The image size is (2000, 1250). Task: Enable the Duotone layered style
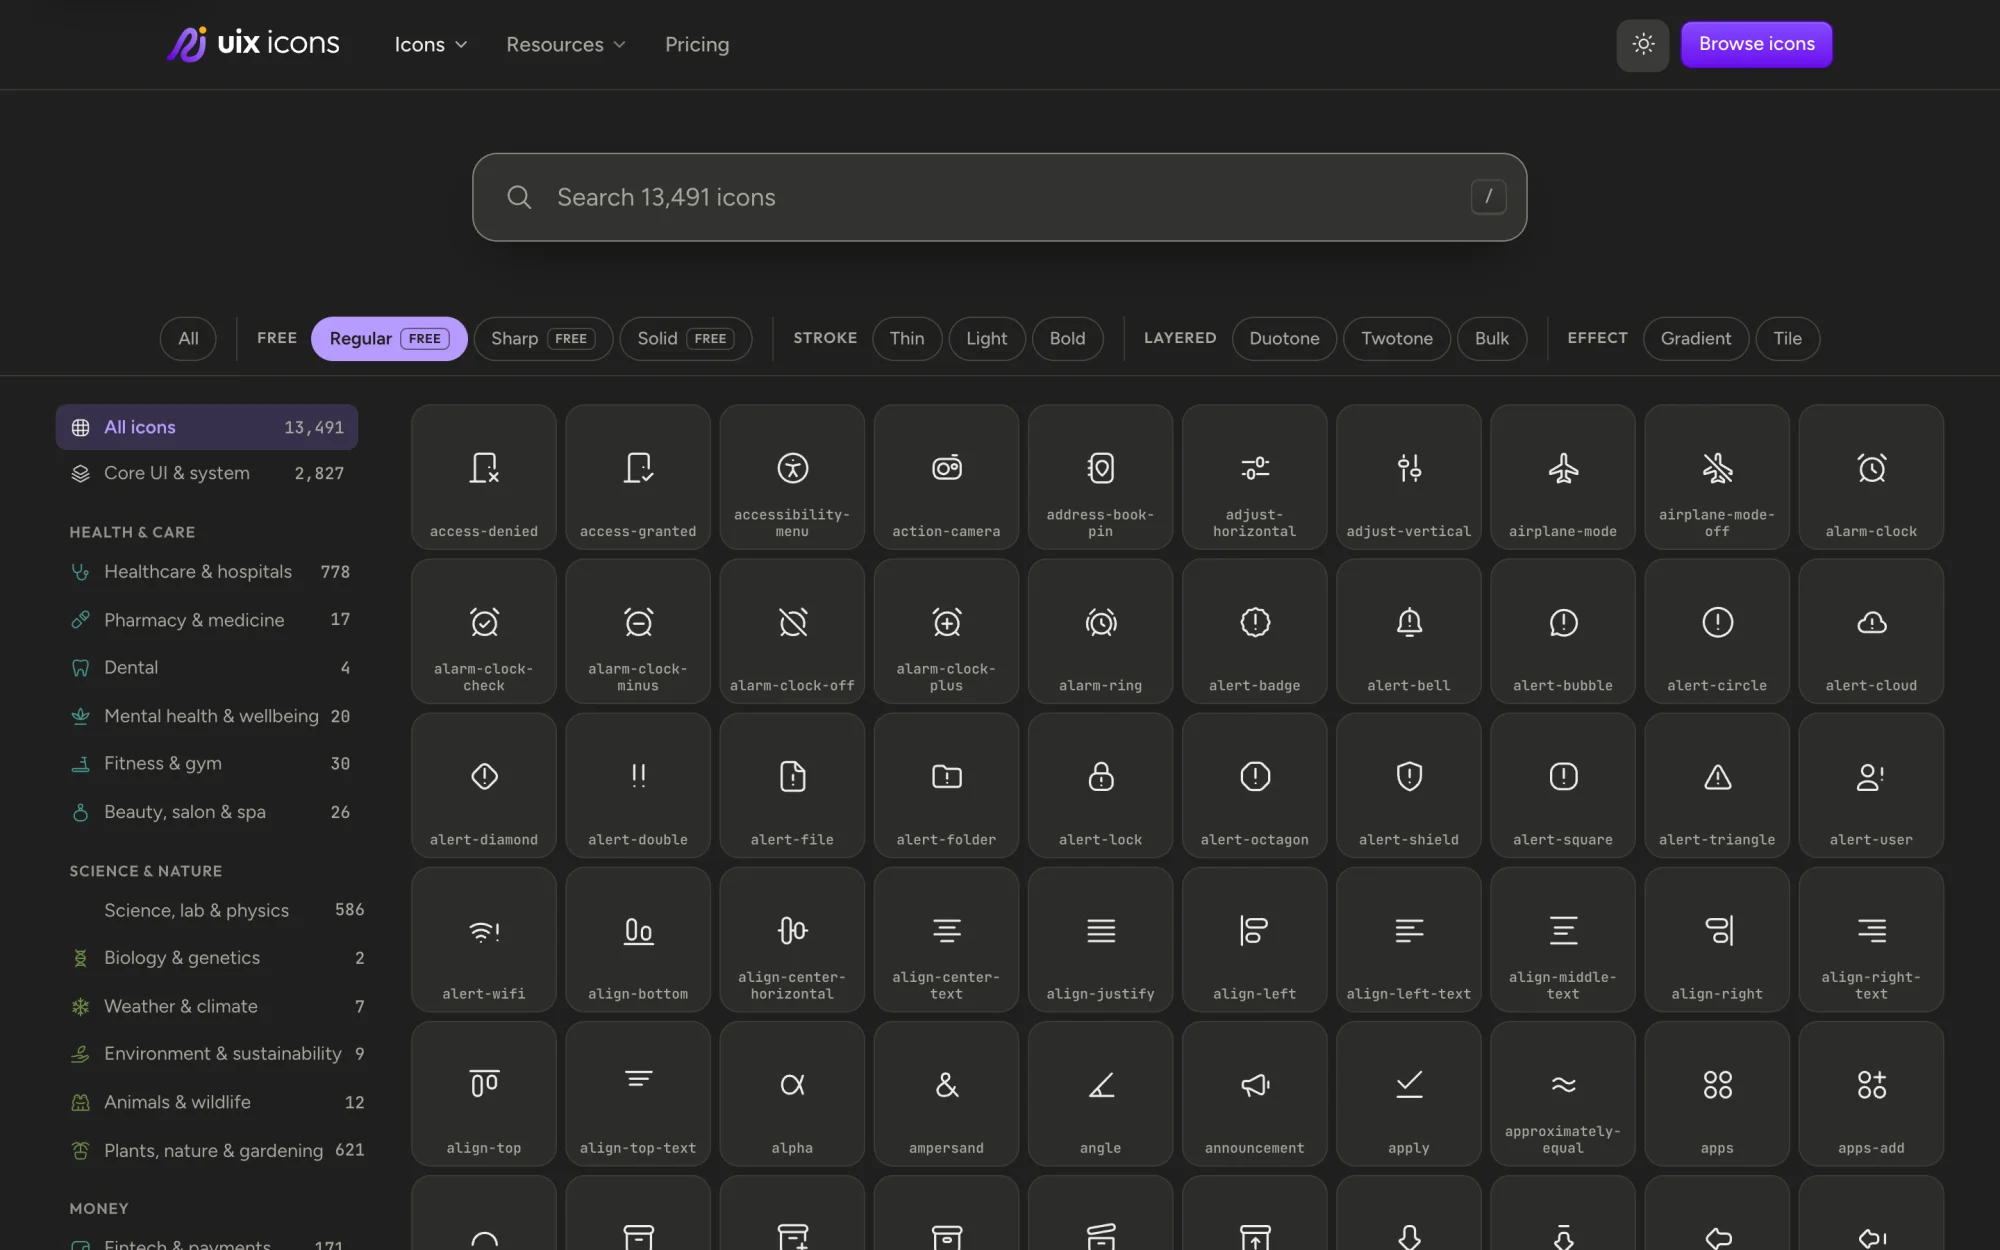coord(1284,339)
